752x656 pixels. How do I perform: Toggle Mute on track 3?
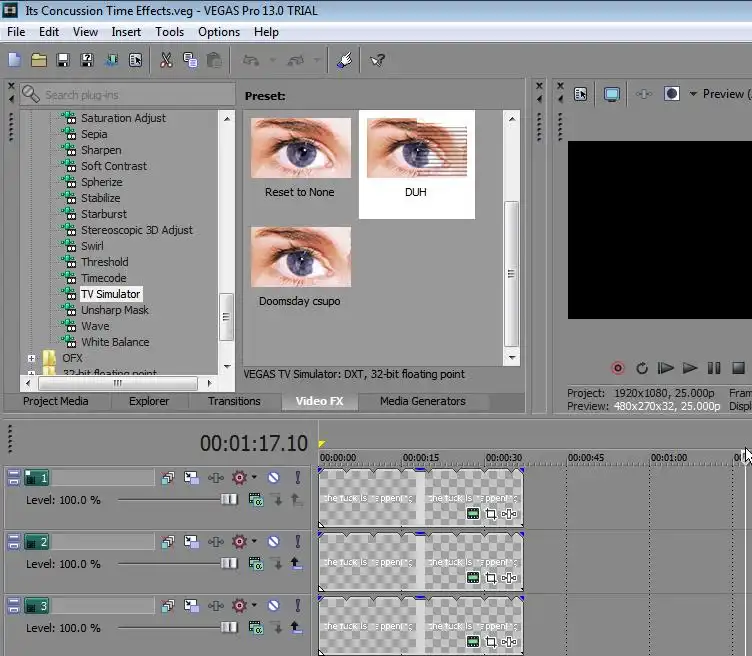tap(273, 606)
